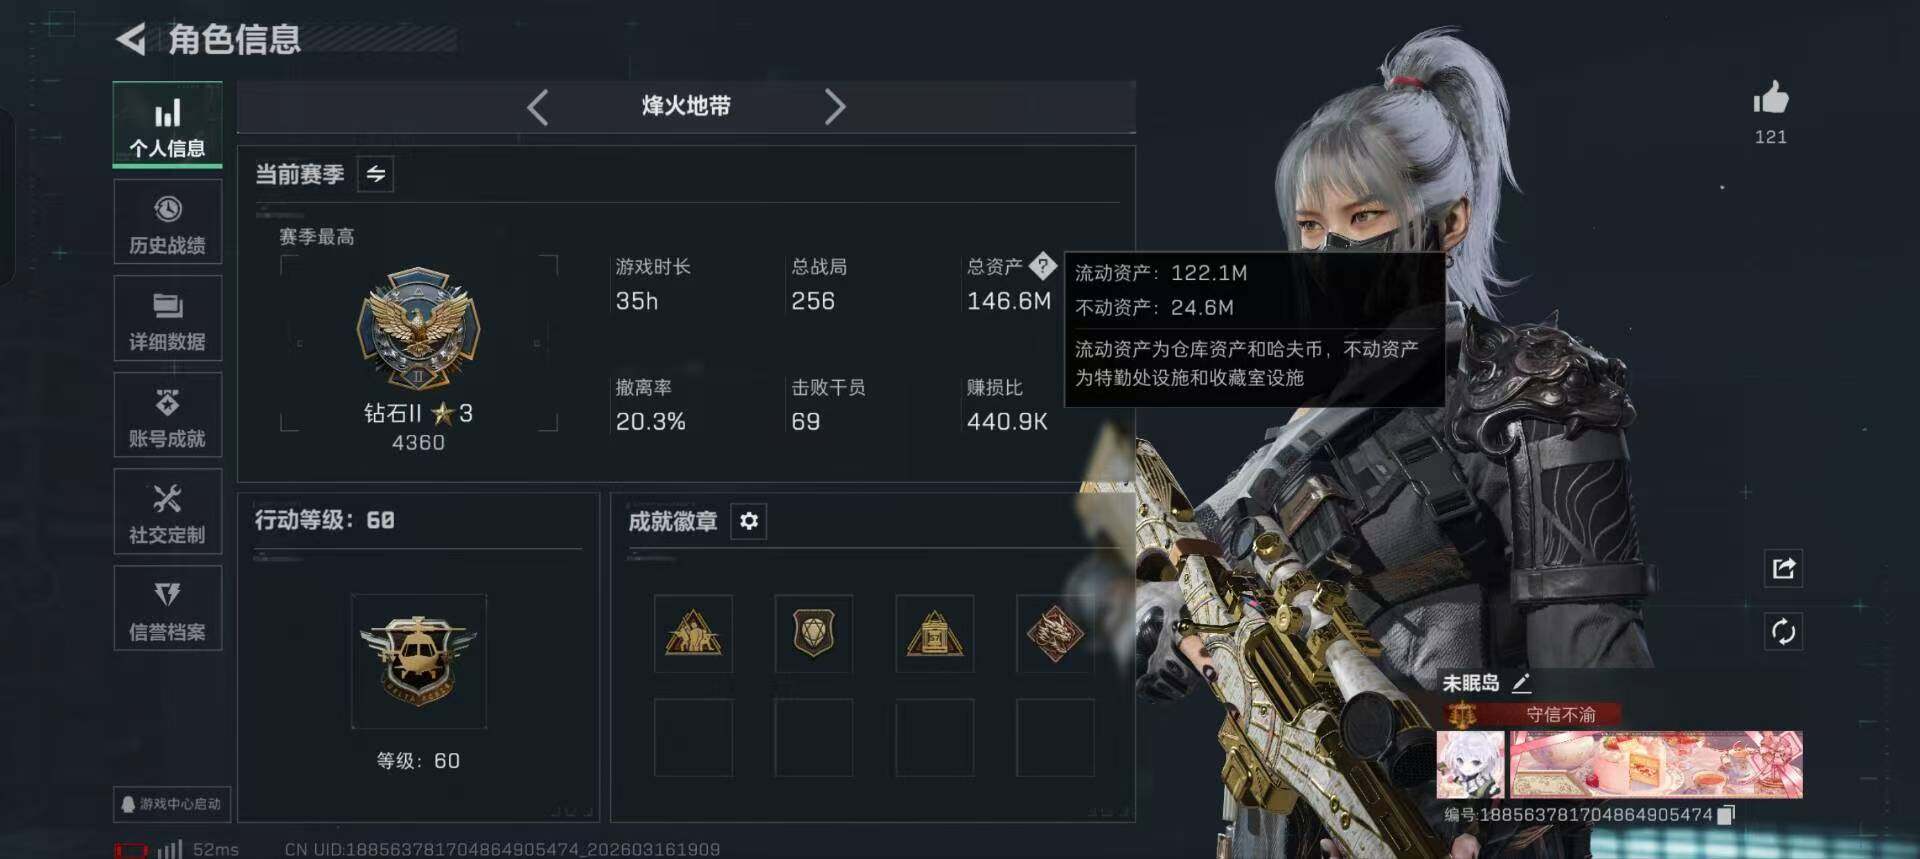The image size is (1920, 859).
Task: Switch to 历史战绩 tab
Action: click(167, 224)
